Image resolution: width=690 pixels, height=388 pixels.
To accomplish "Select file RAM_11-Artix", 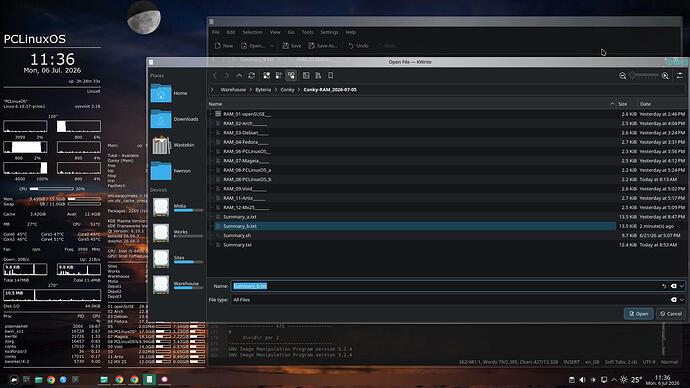I will 244,198.
